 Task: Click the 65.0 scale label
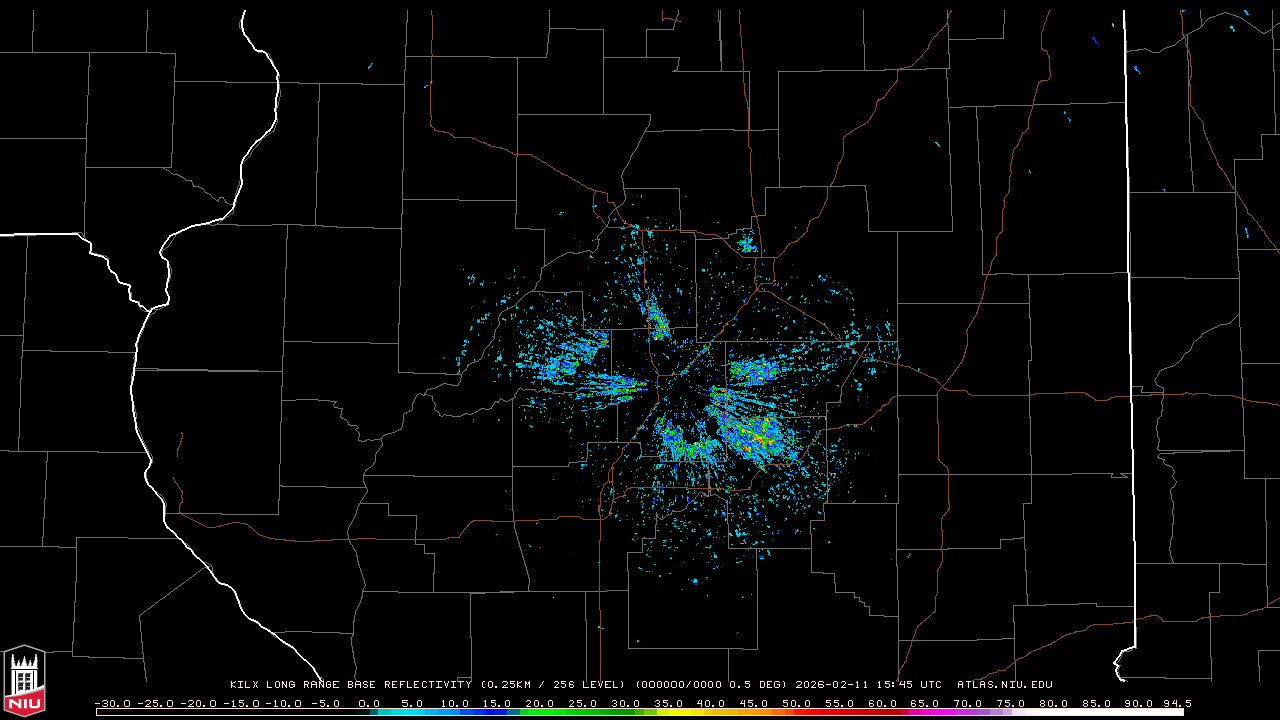(924, 703)
